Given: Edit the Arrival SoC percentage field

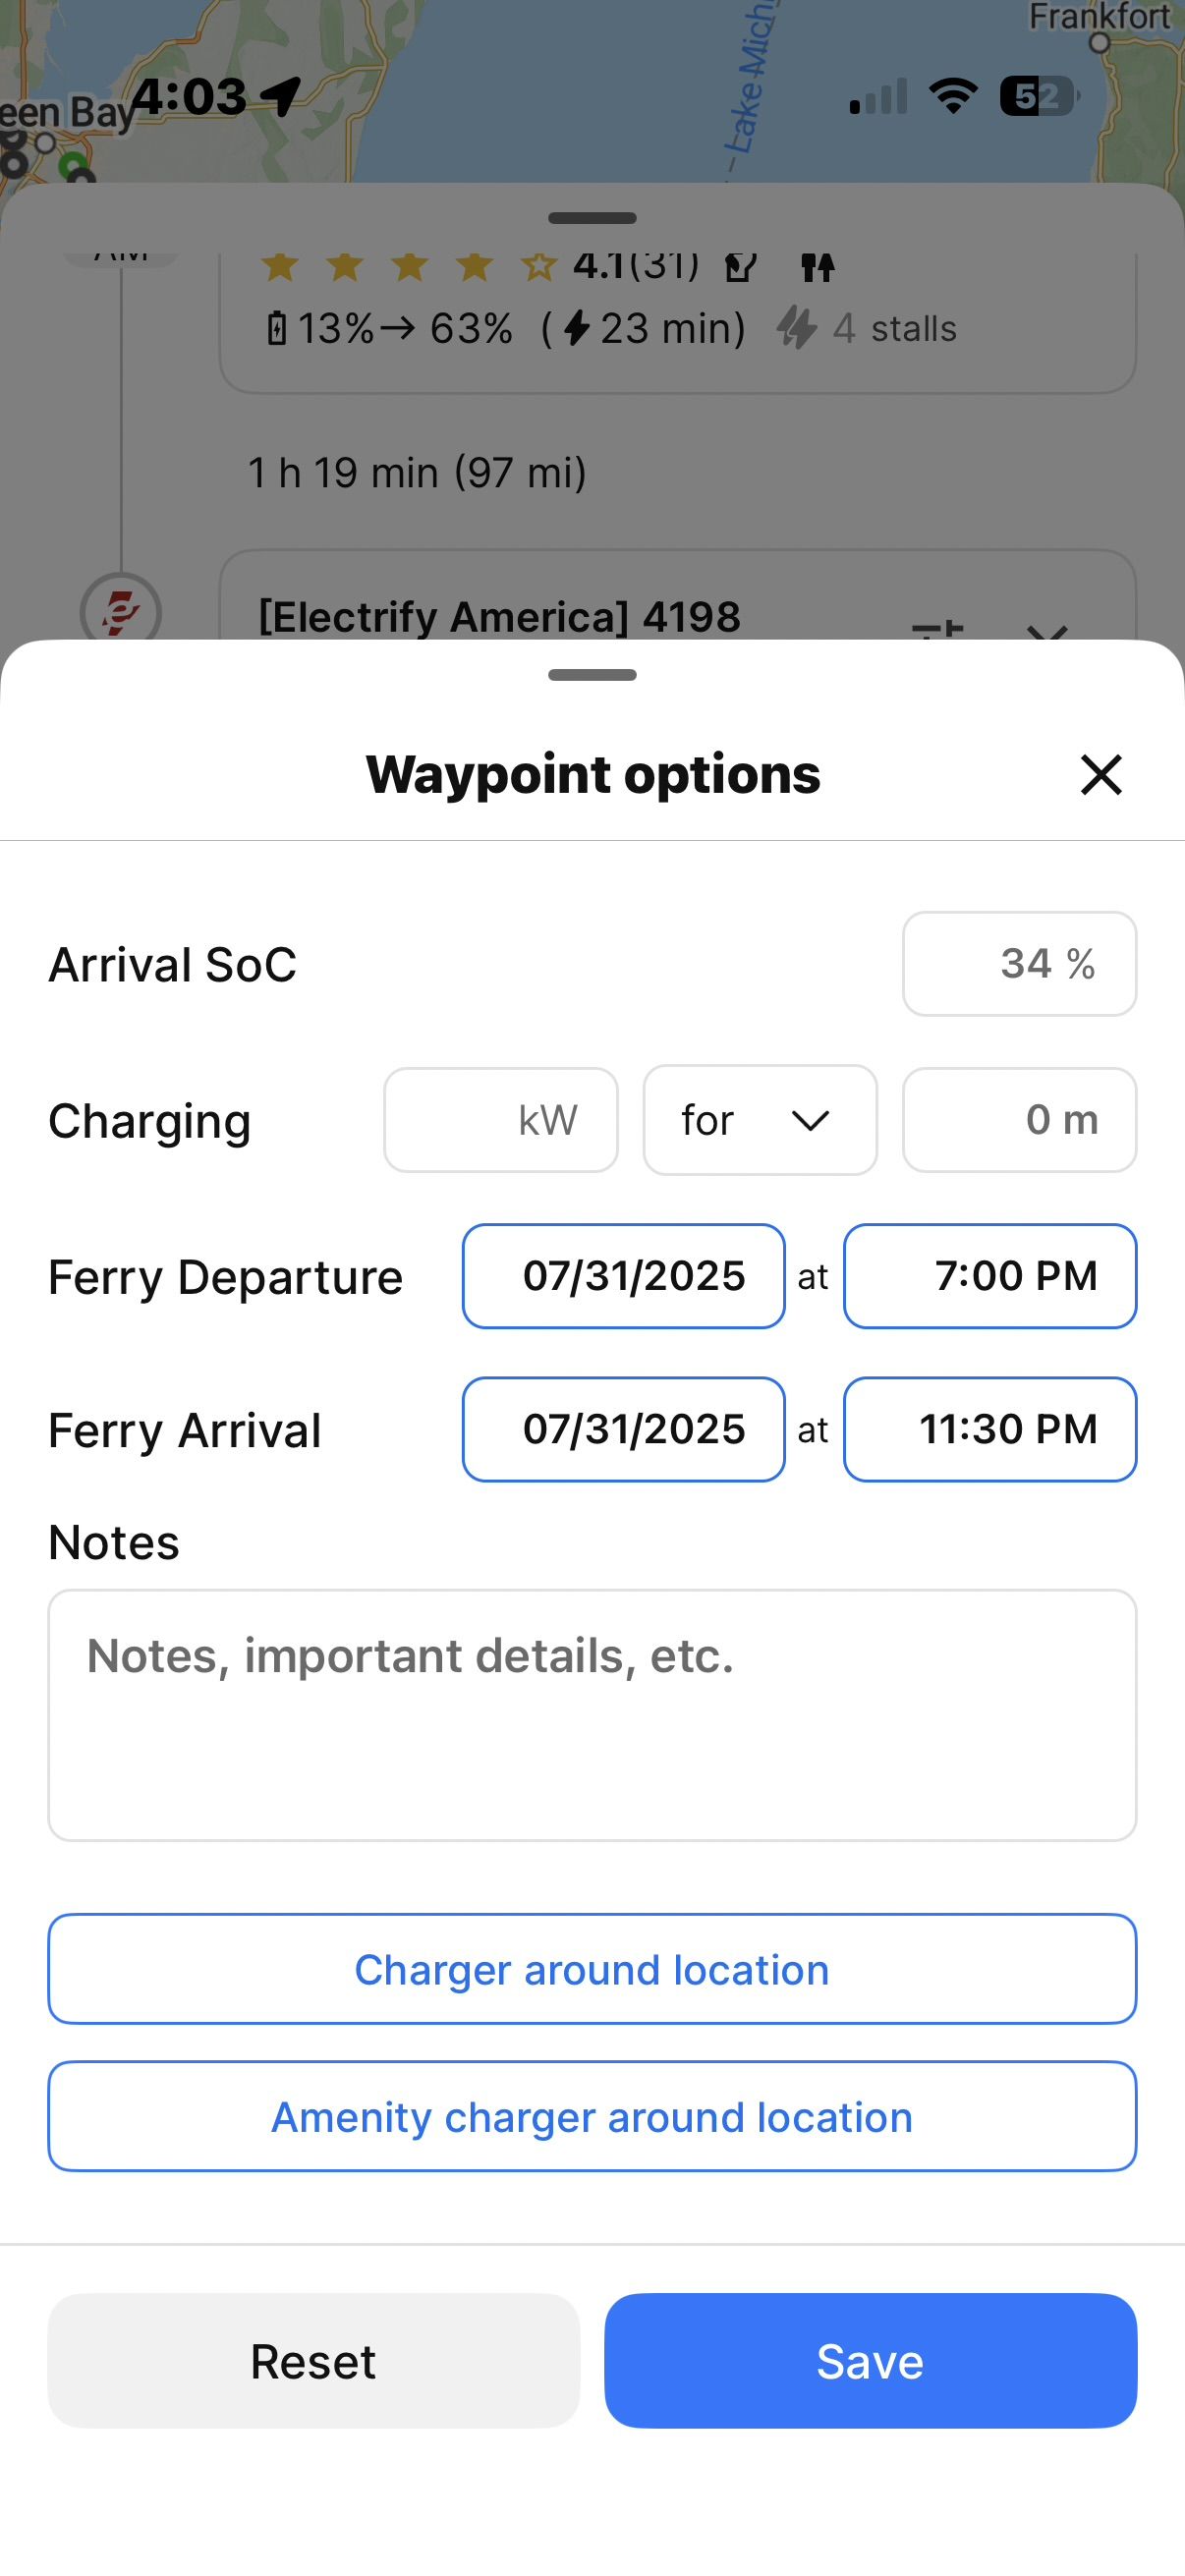Looking at the screenshot, I should [x=1019, y=964].
